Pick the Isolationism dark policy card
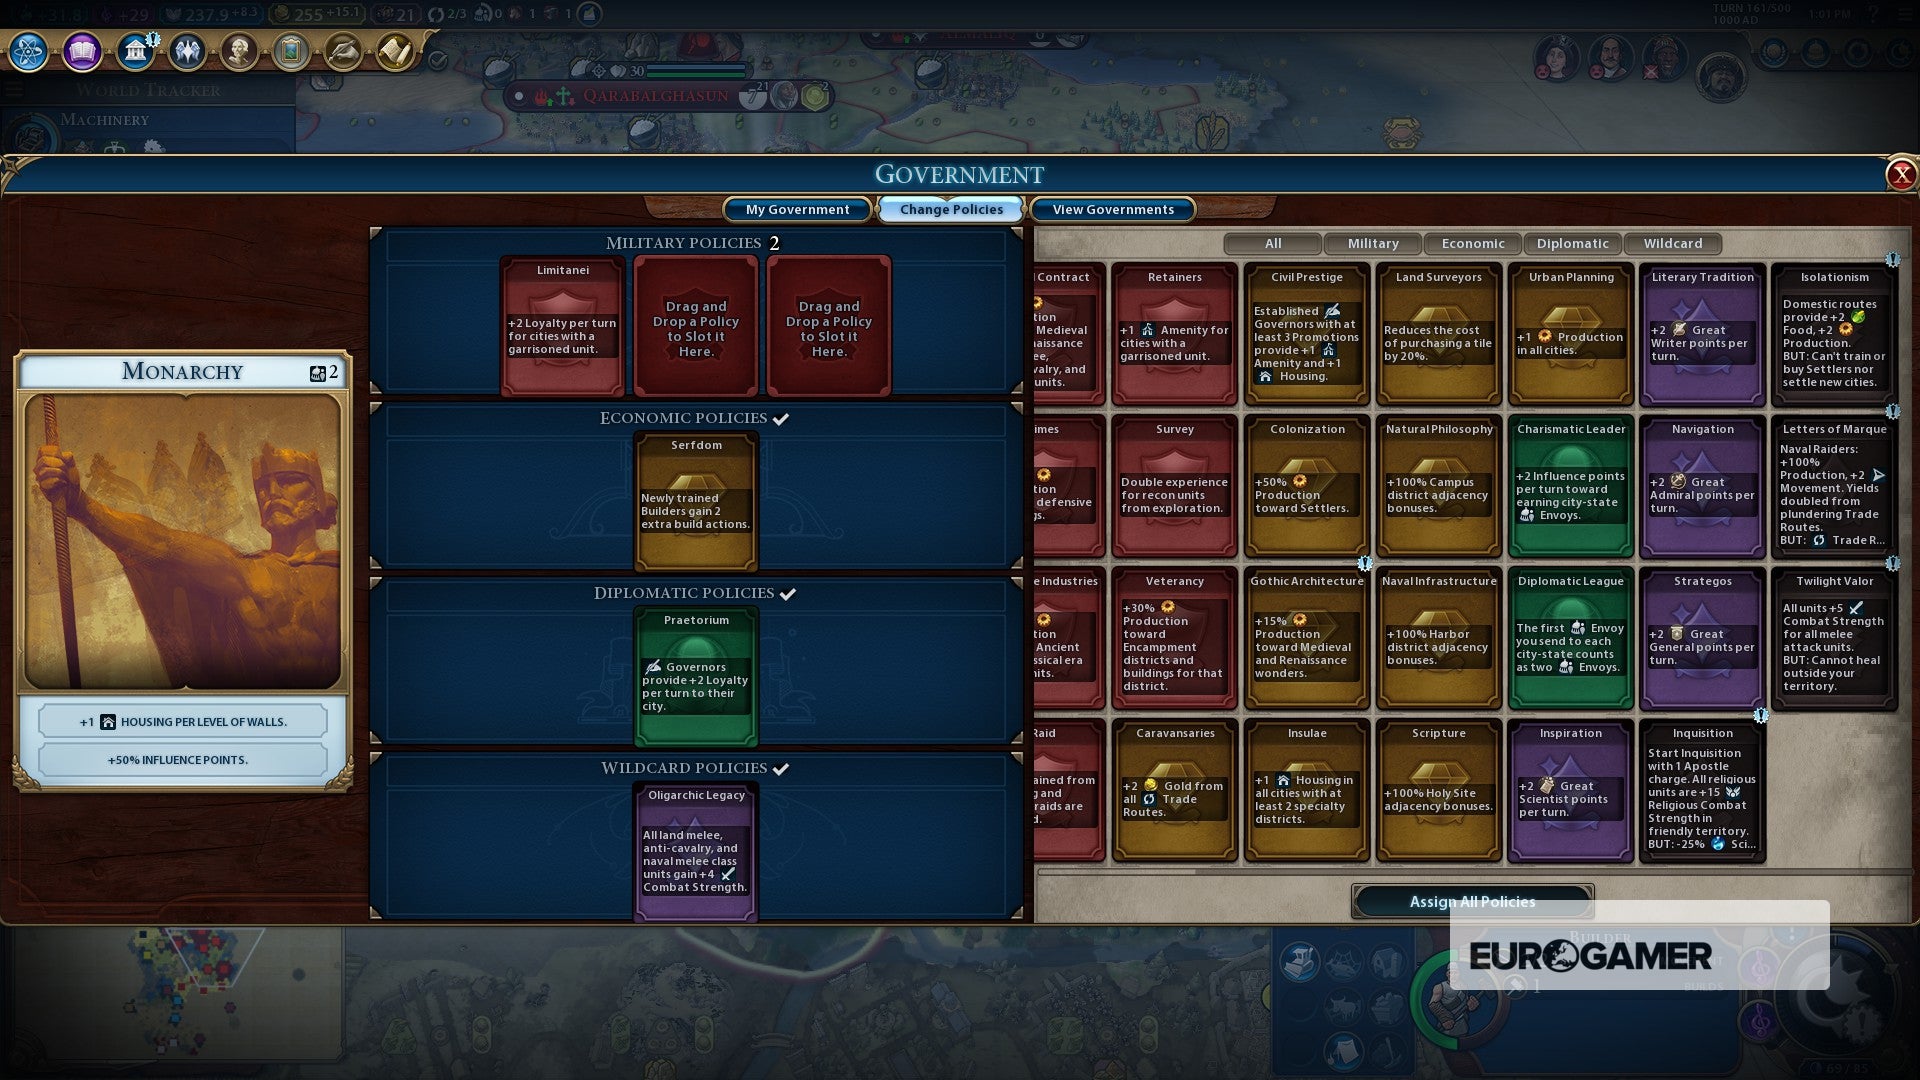The height and width of the screenshot is (1080, 1920). 1834,334
